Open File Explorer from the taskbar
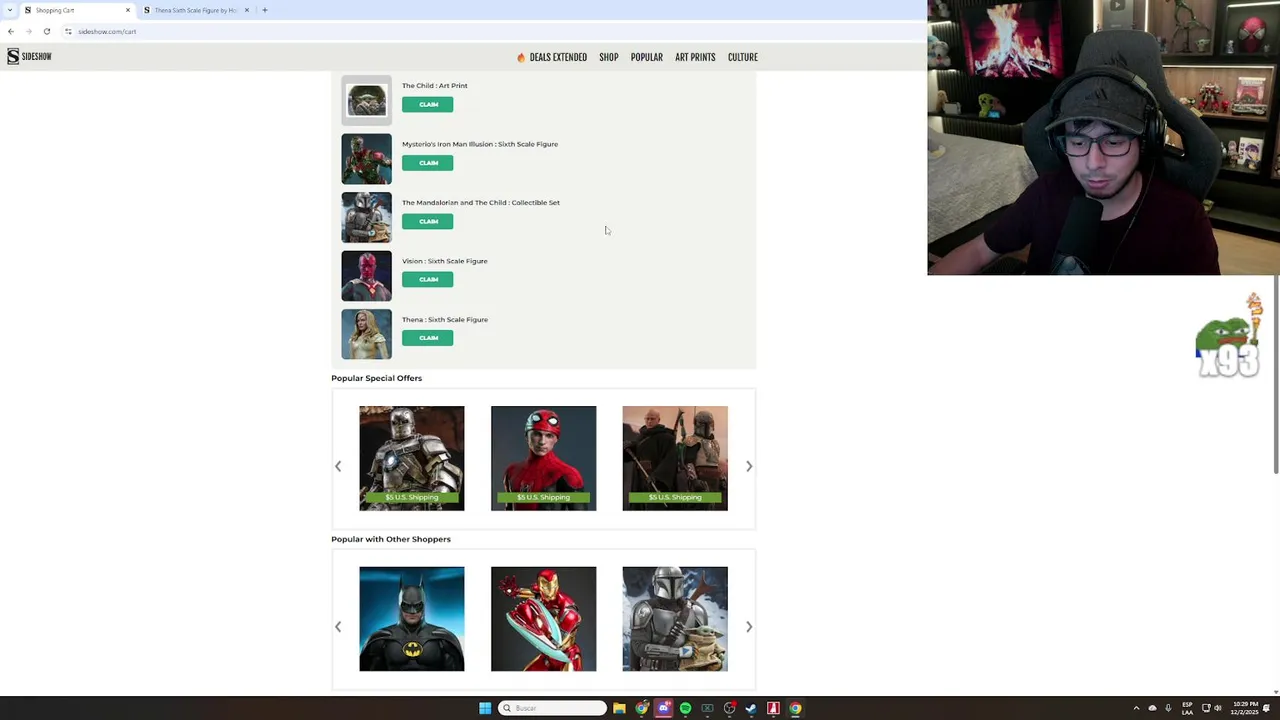Screen dimensions: 1280x720 [620, 708]
